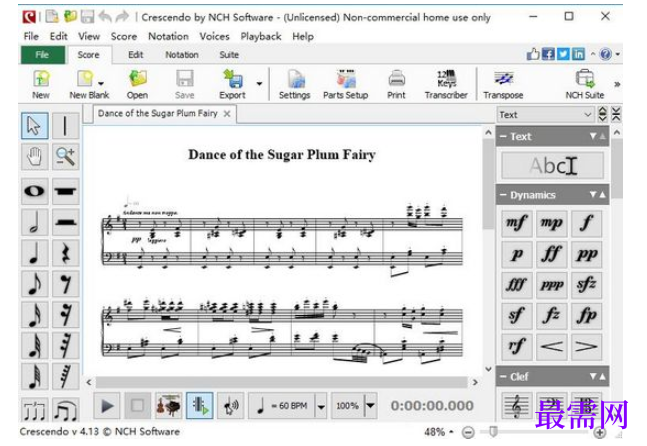This screenshot has width=647, height=446.
Task: Insert the sf dynamic marking
Action: click(516, 316)
